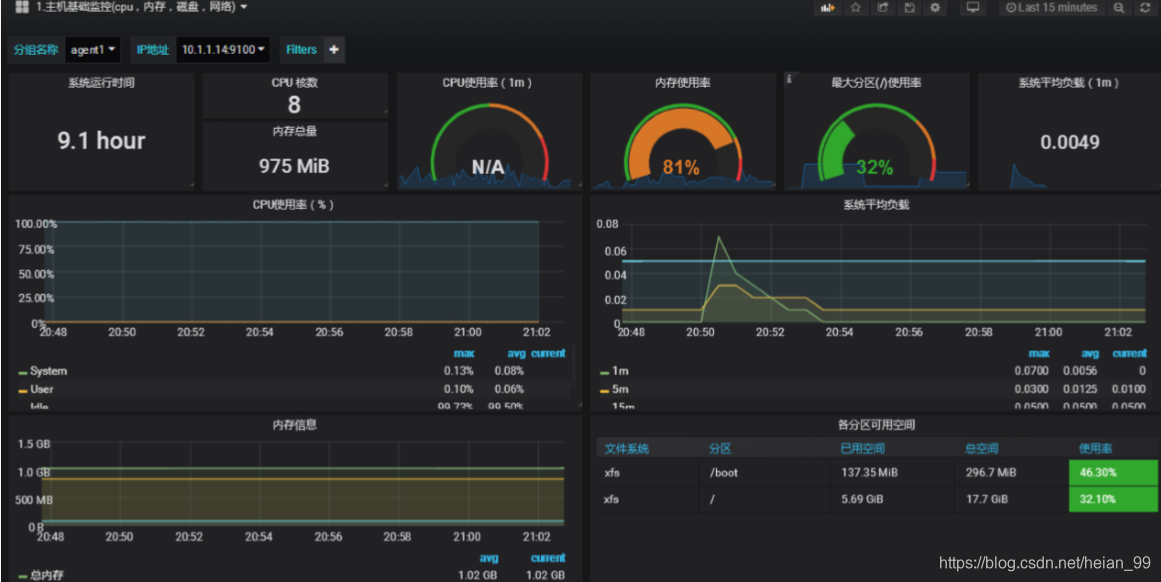Open dashboard settings gear icon

click(x=935, y=8)
